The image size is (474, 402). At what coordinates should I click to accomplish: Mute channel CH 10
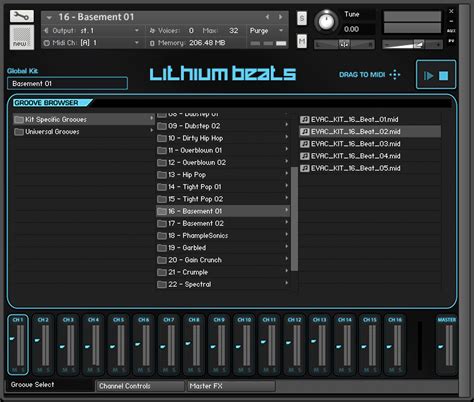click(241, 370)
